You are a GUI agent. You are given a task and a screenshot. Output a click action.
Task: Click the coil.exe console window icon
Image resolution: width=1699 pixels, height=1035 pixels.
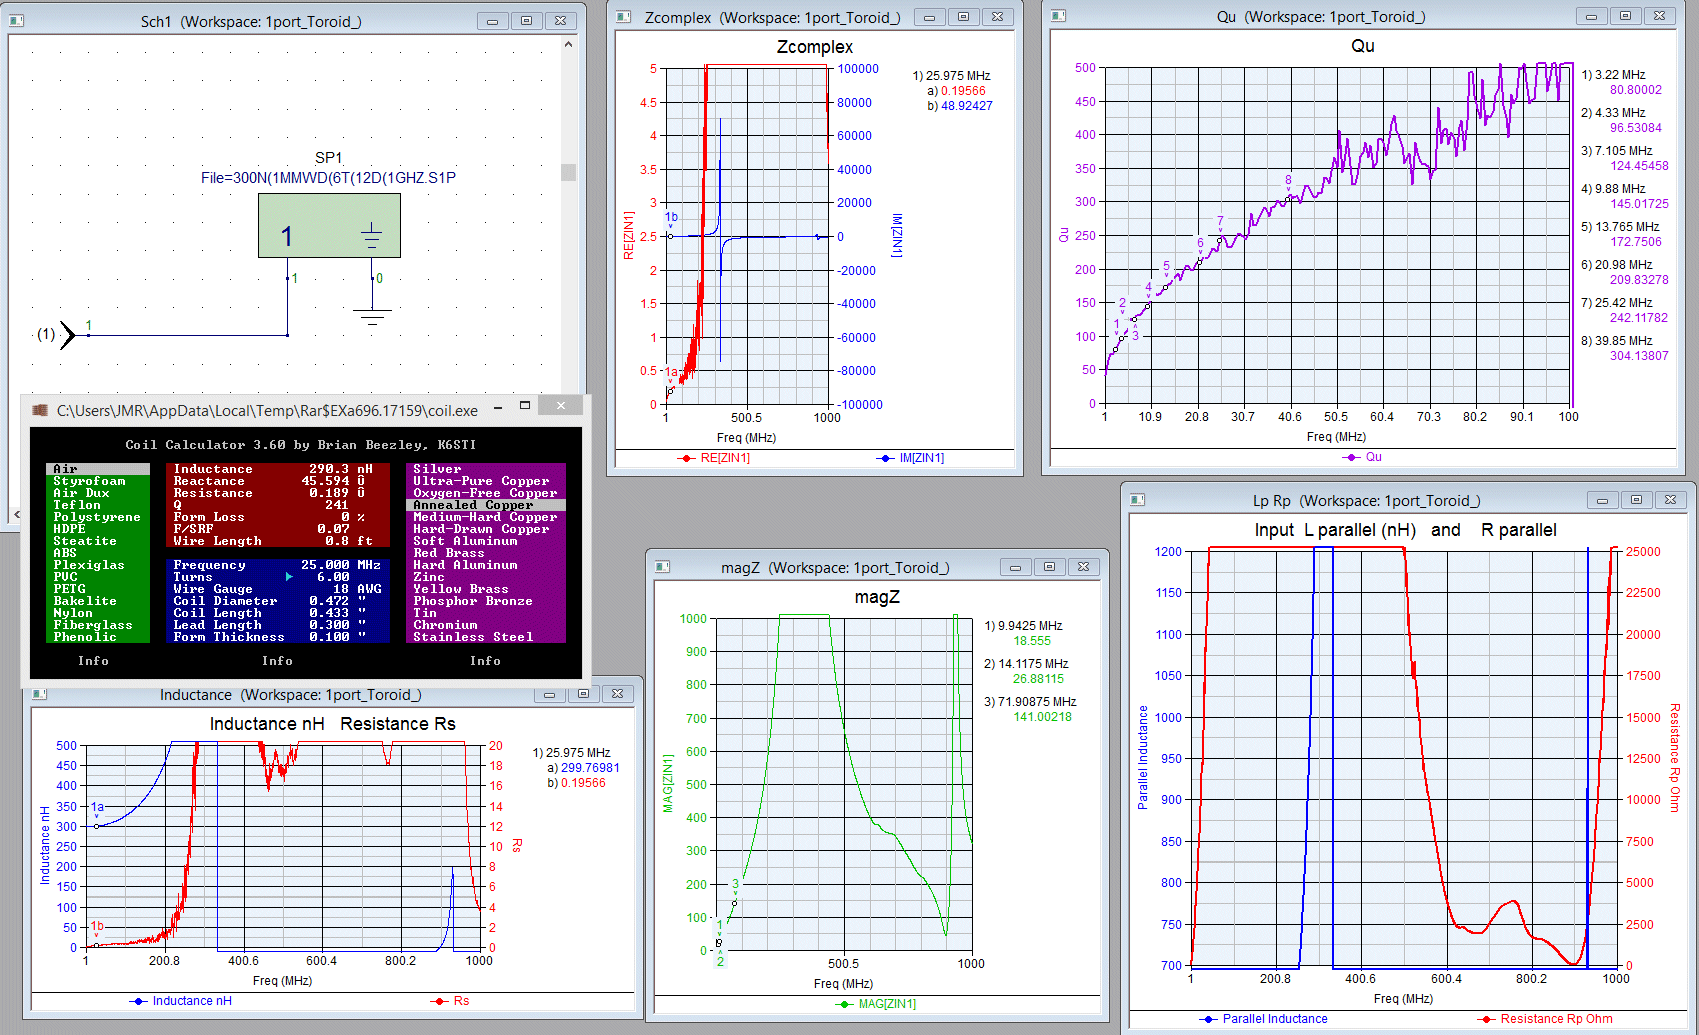click(x=40, y=410)
